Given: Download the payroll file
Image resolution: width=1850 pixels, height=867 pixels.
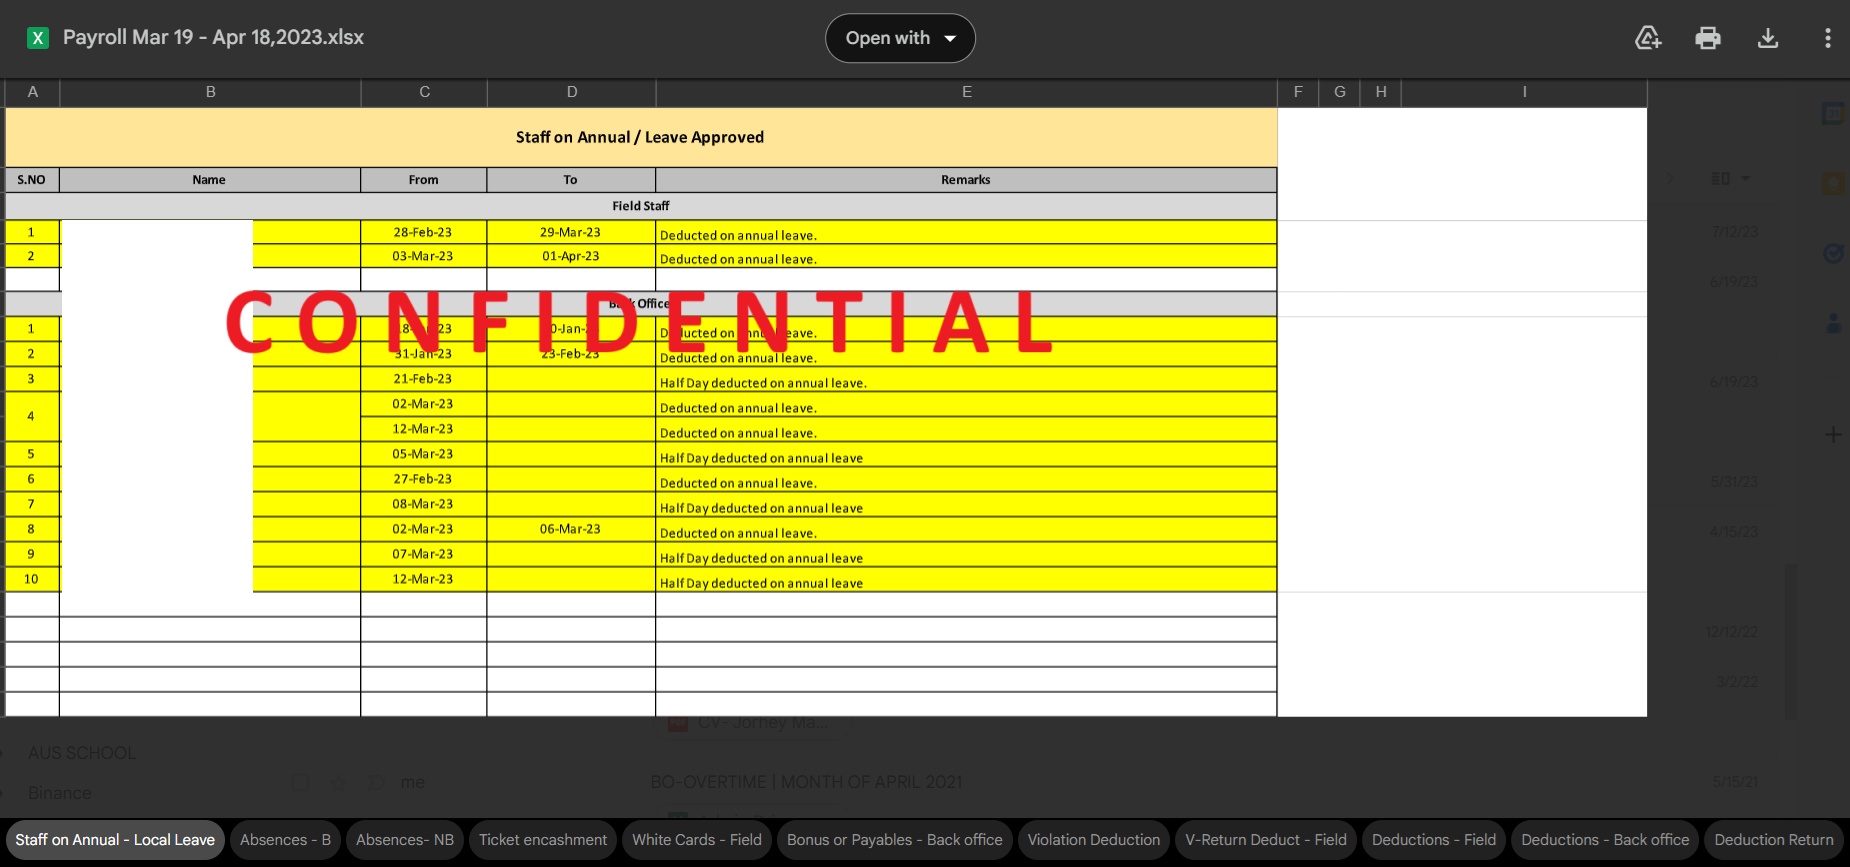Looking at the screenshot, I should 1768,38.
